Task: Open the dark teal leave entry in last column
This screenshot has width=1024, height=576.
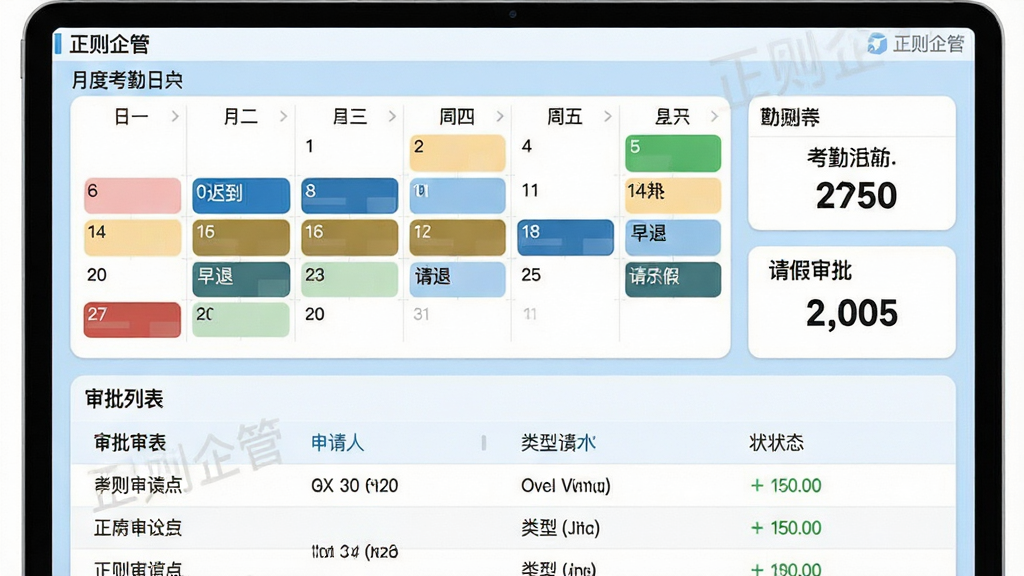Action: [673, 280]
